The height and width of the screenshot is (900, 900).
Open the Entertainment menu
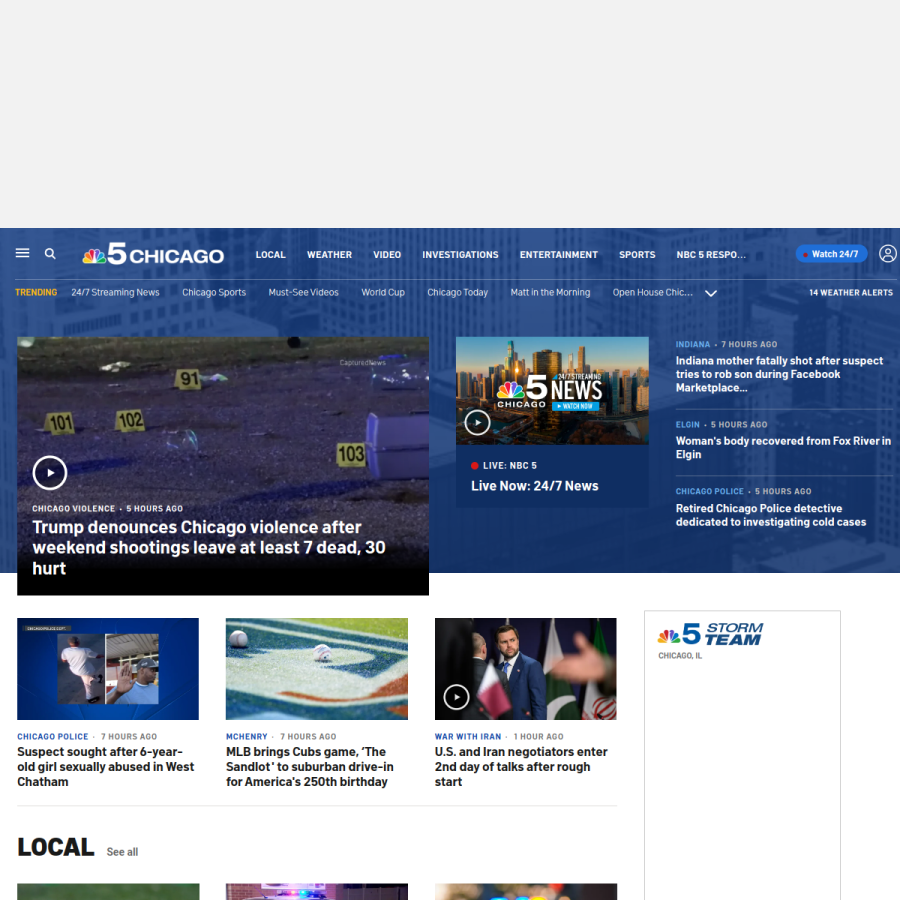point(559,255)
